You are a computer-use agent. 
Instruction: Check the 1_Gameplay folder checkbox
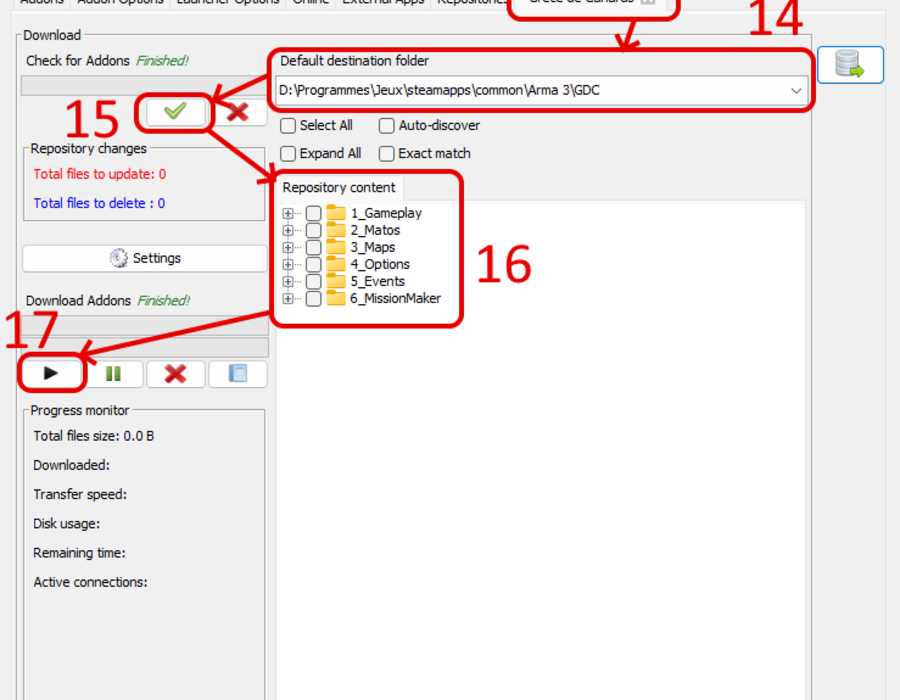313,213
